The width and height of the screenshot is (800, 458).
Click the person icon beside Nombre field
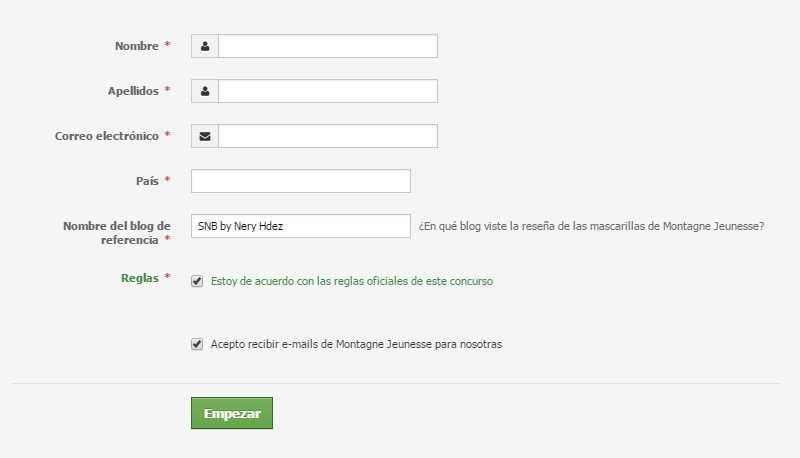205,46
